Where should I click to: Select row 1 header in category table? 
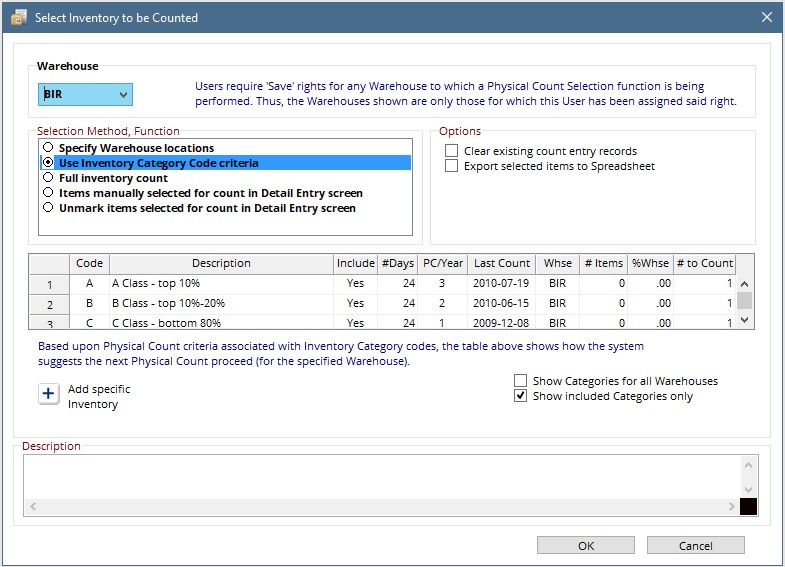(49, 284)
